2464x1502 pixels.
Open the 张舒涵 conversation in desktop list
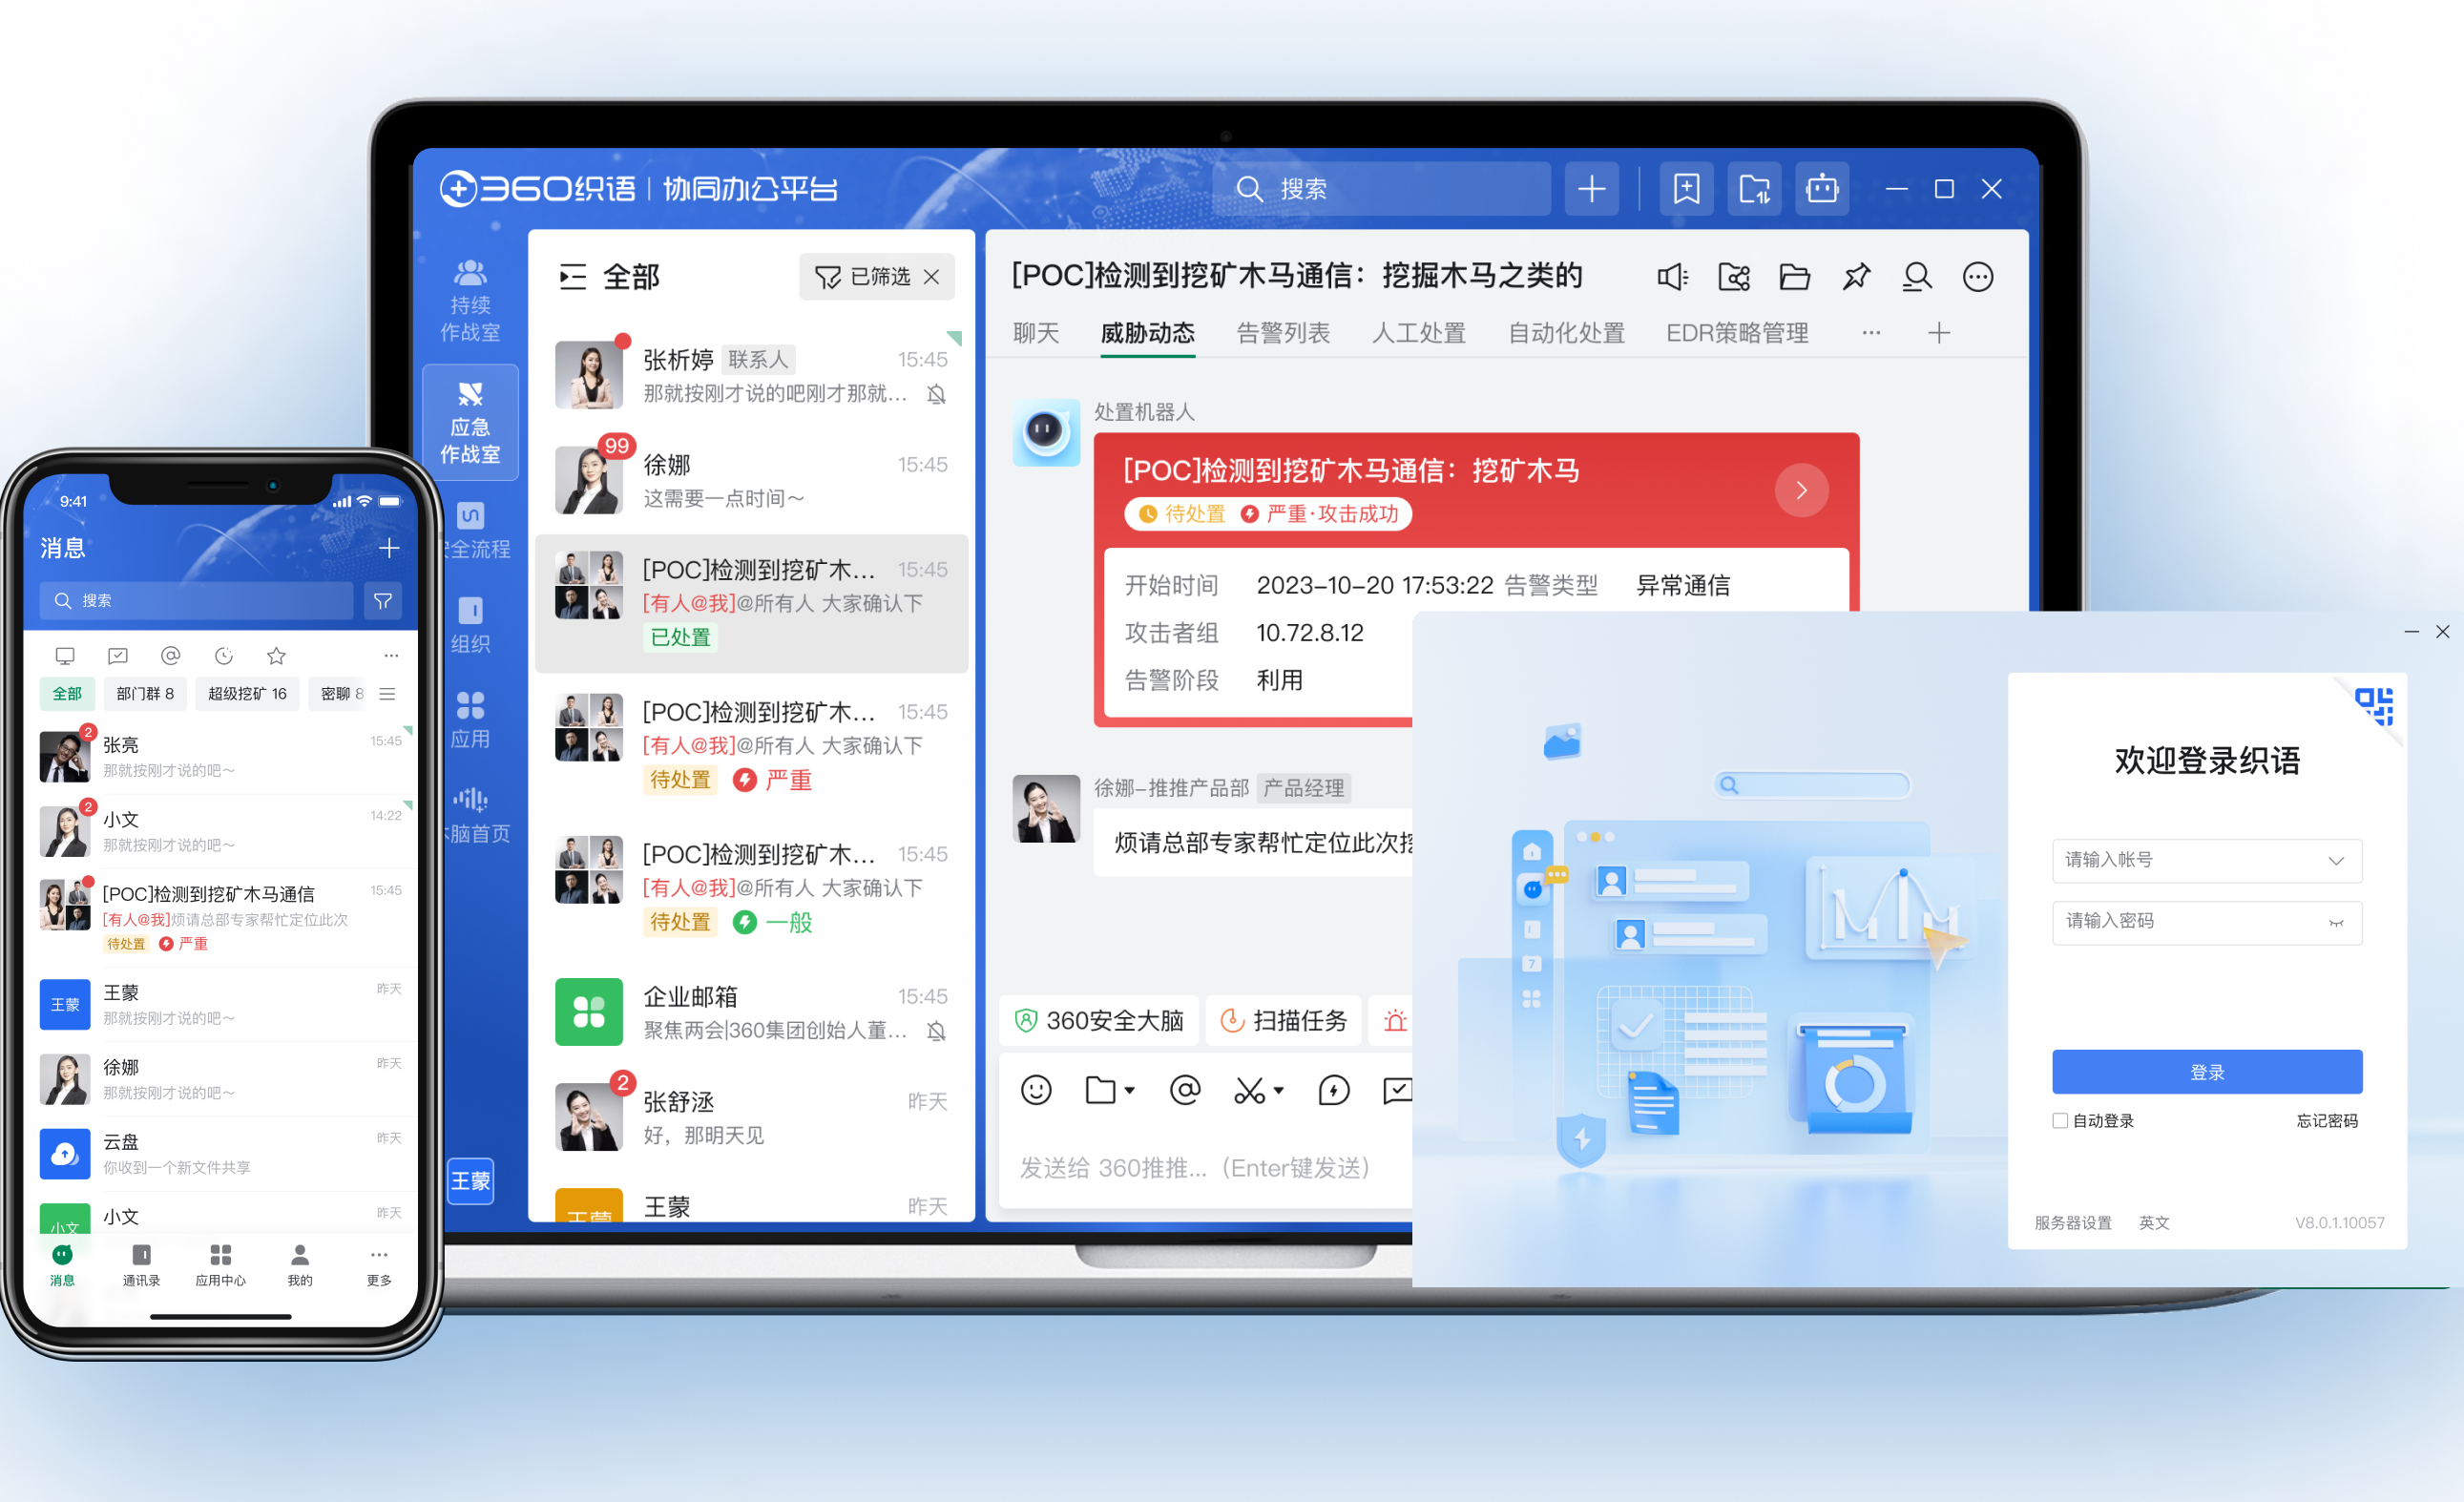coord(751,1117)
